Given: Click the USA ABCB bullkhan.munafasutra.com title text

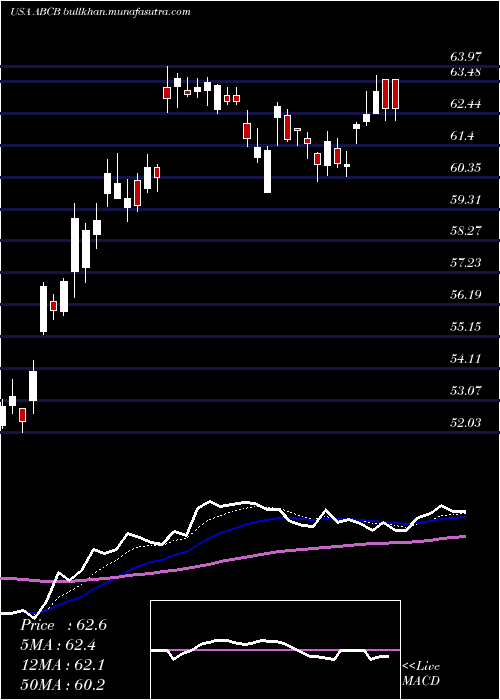Looking at the screenshot, I should (100, 12).
